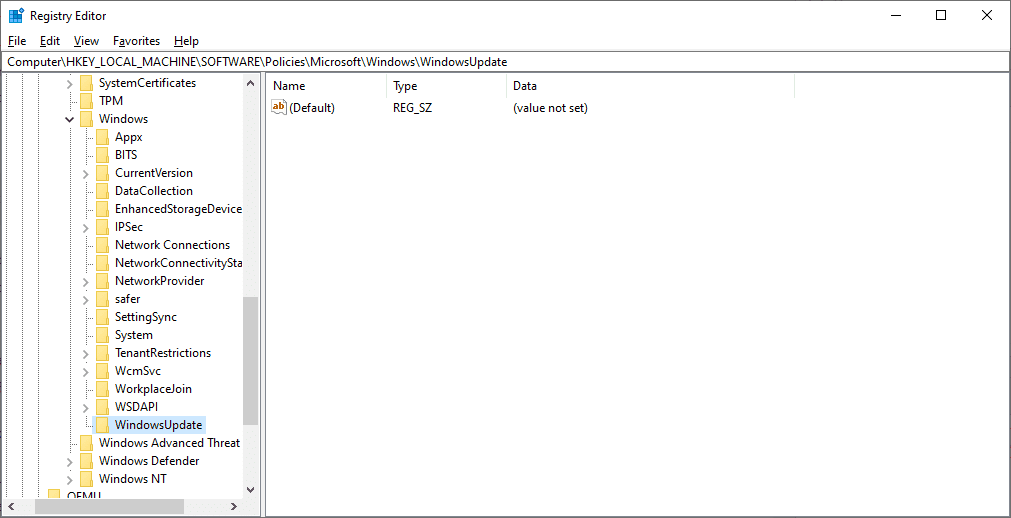This screenshot has width=1011, height=518.
Task: Expand the TenantRestrictions key
Action: click(x=86, y=354)
